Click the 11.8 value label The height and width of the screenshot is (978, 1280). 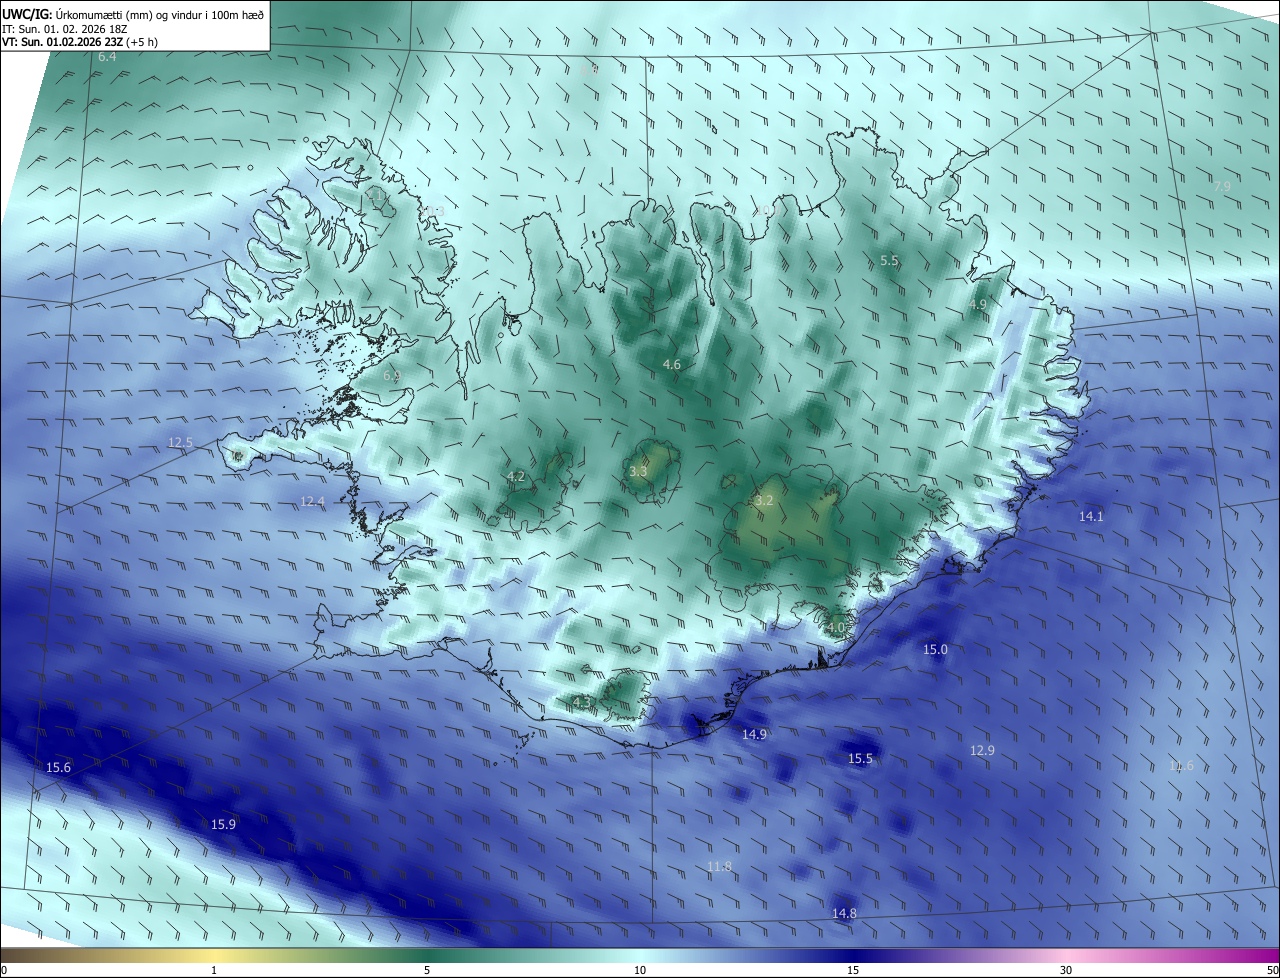tap(719, 866)
